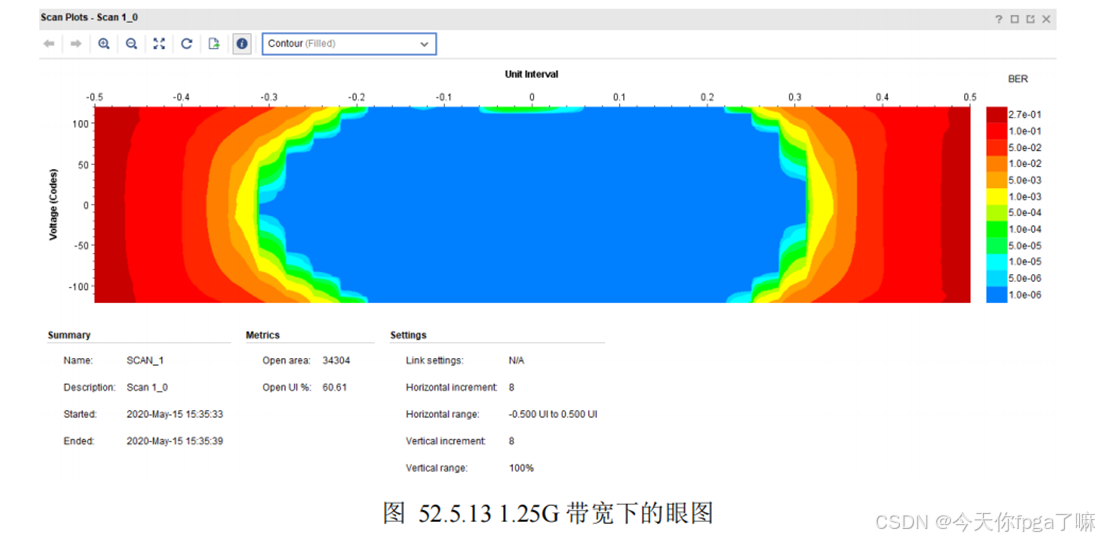Click the Open area value 34304
Viewport: 1099px width, 539px height.
pos(336,360)
